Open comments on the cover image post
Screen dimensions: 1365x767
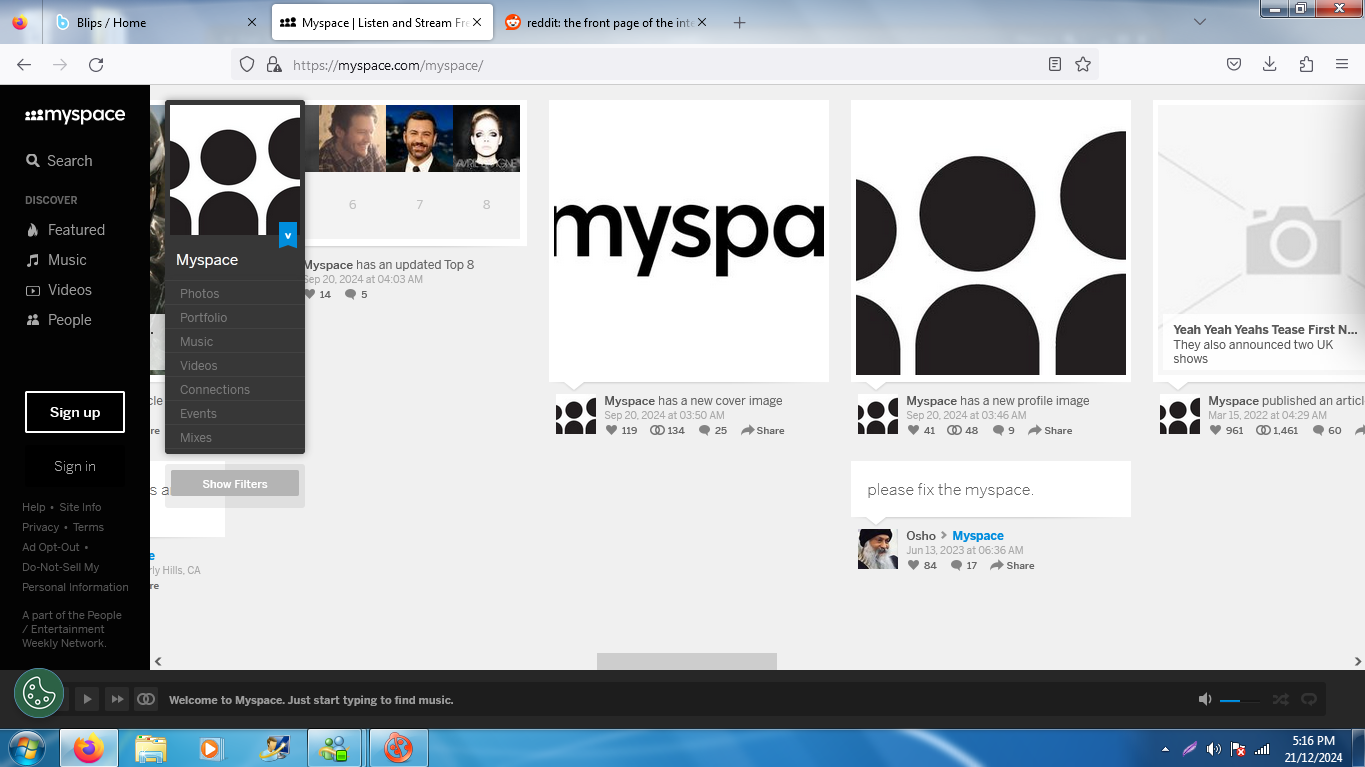(705, 430)
